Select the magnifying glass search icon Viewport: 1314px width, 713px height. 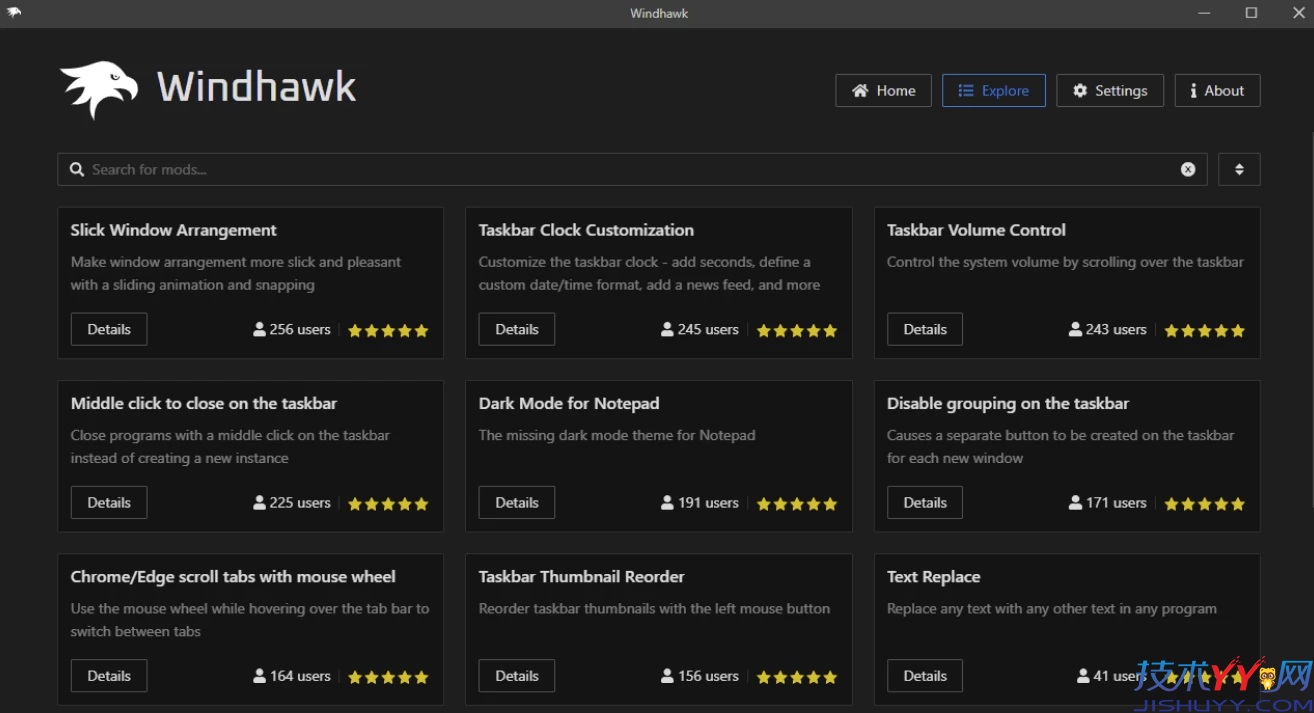77,169
